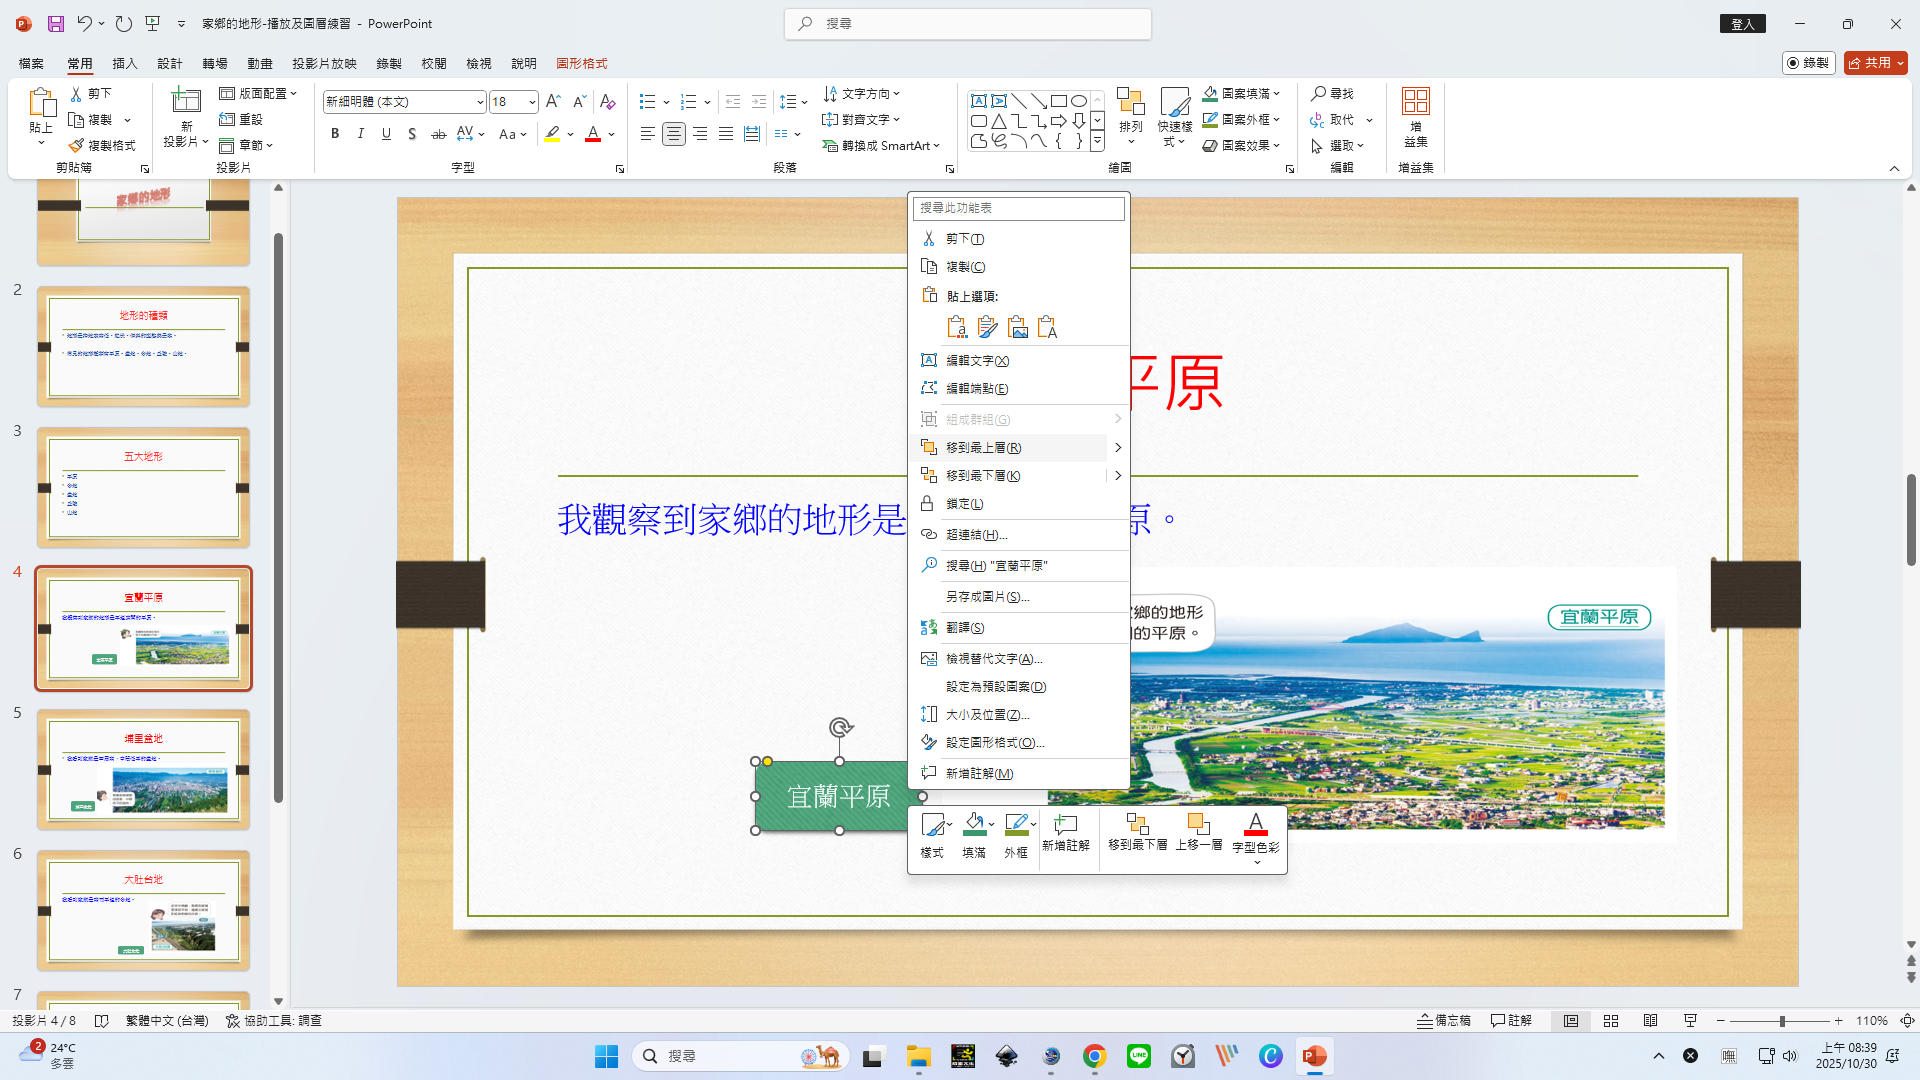Click the Send to Back (移到最下層) mini toolbar icon
Image resolution: width=1920 pixels, height=1080 pixels.
1137,825
